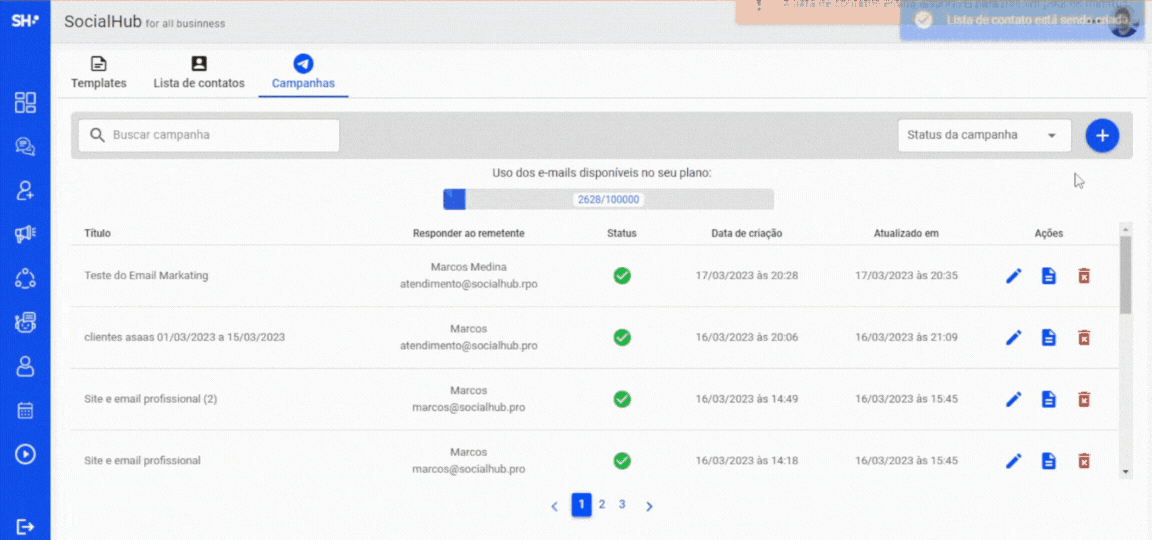
Task: Click the Atualizado em column header
Action: (x=907, y=234)
